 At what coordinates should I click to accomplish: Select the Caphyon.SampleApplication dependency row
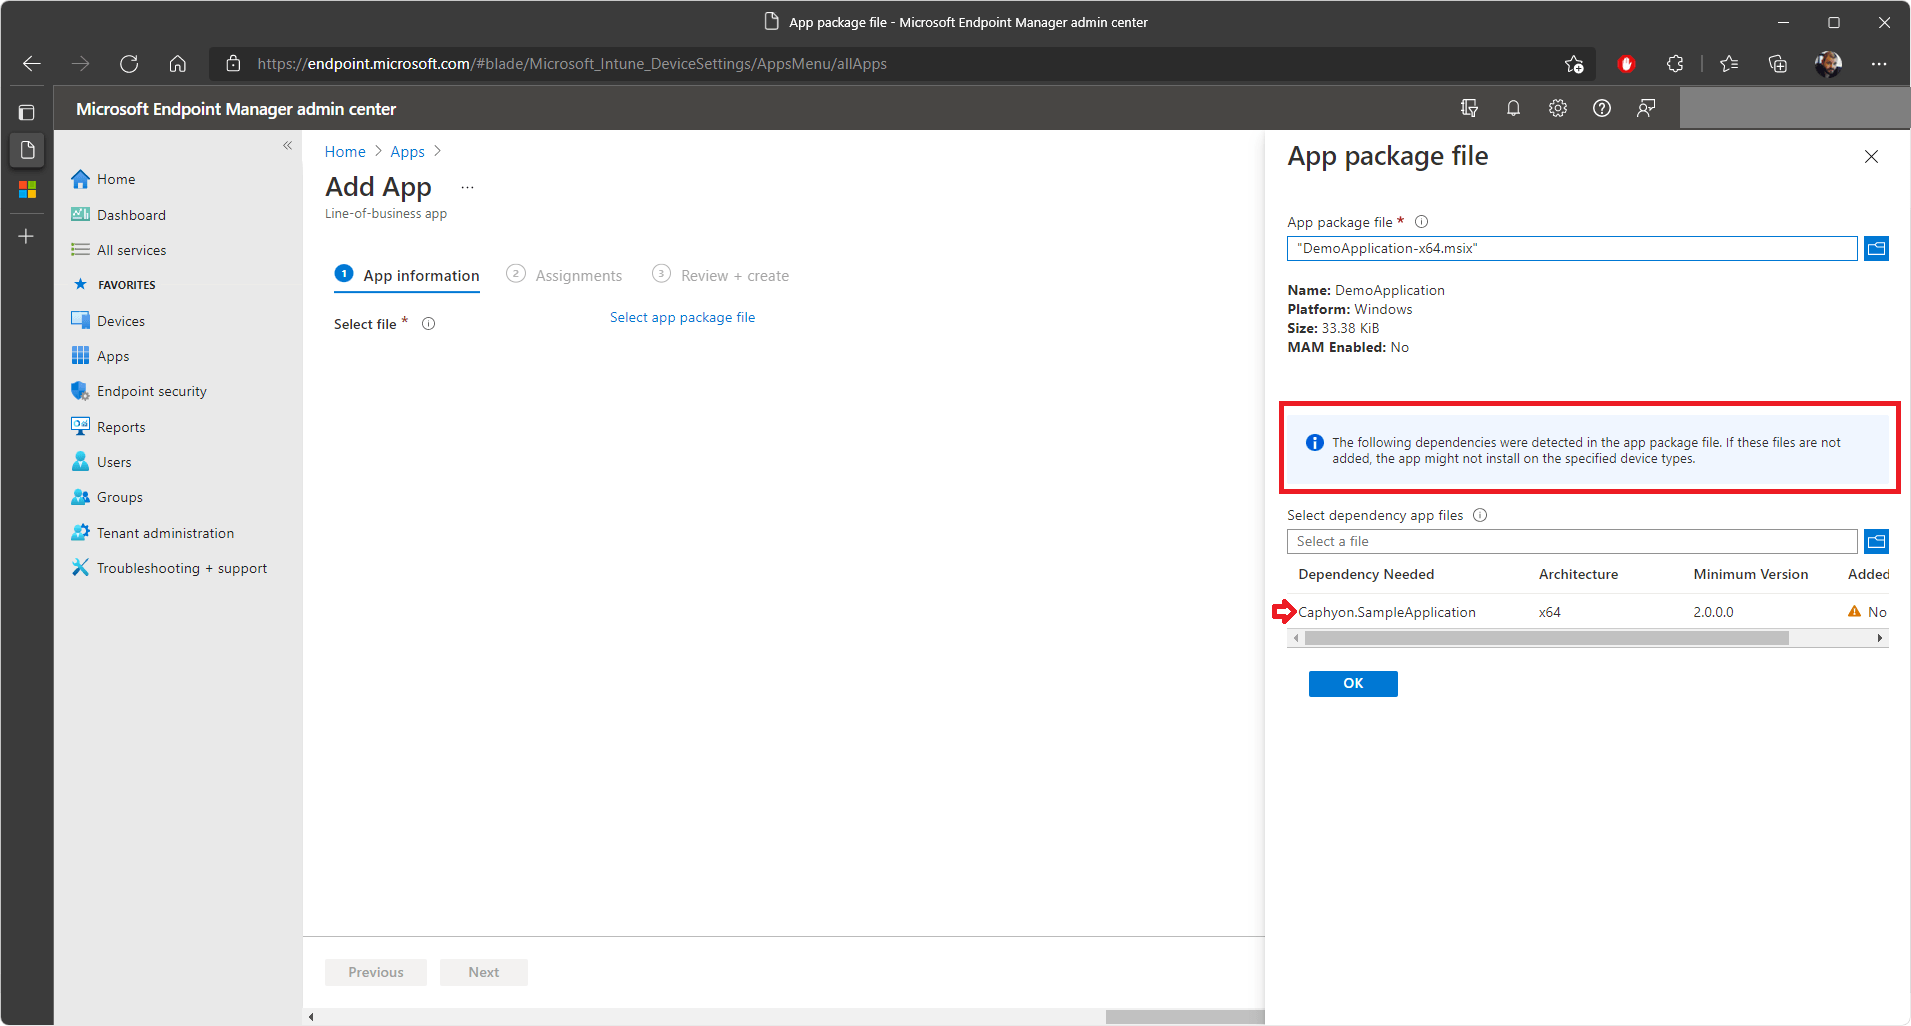point(1588,612)
